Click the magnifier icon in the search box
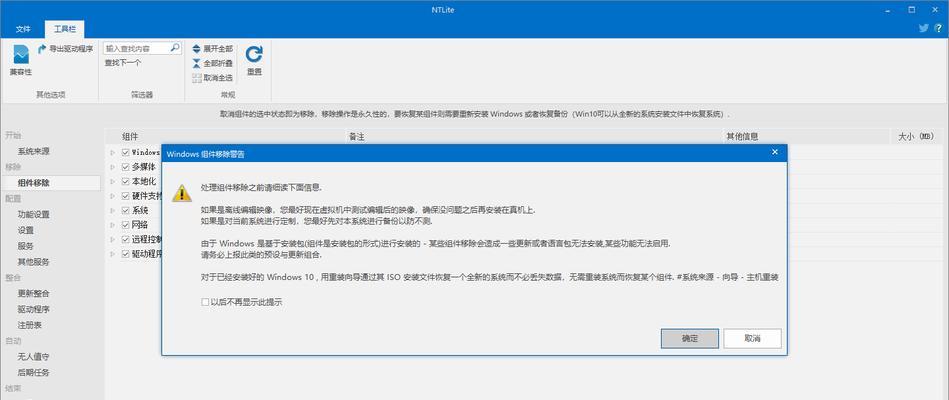949x400 pixels. click(x=174, y=48)
